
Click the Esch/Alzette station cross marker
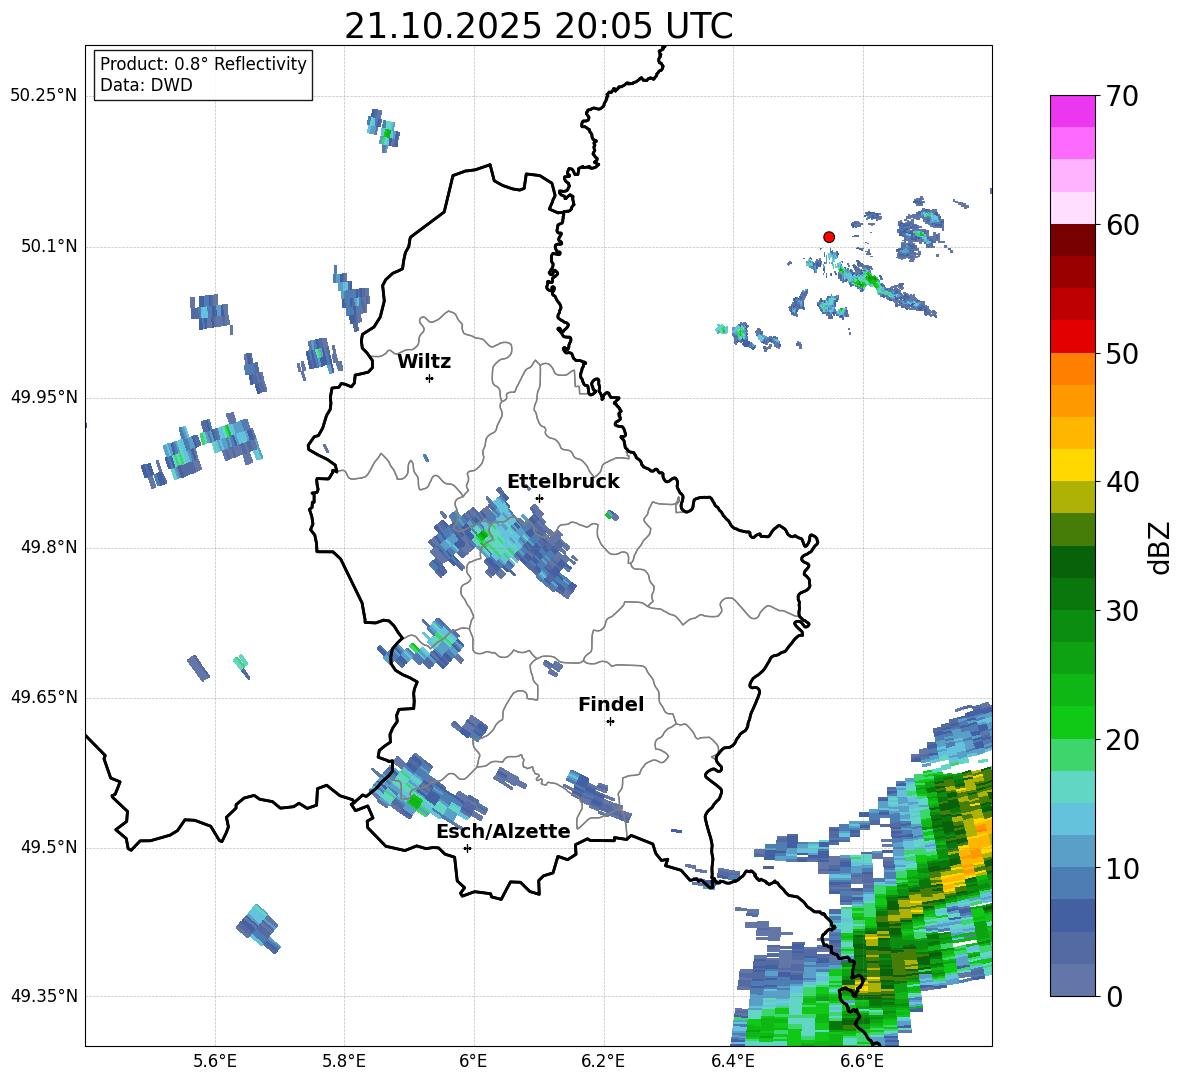pos(467,848)
